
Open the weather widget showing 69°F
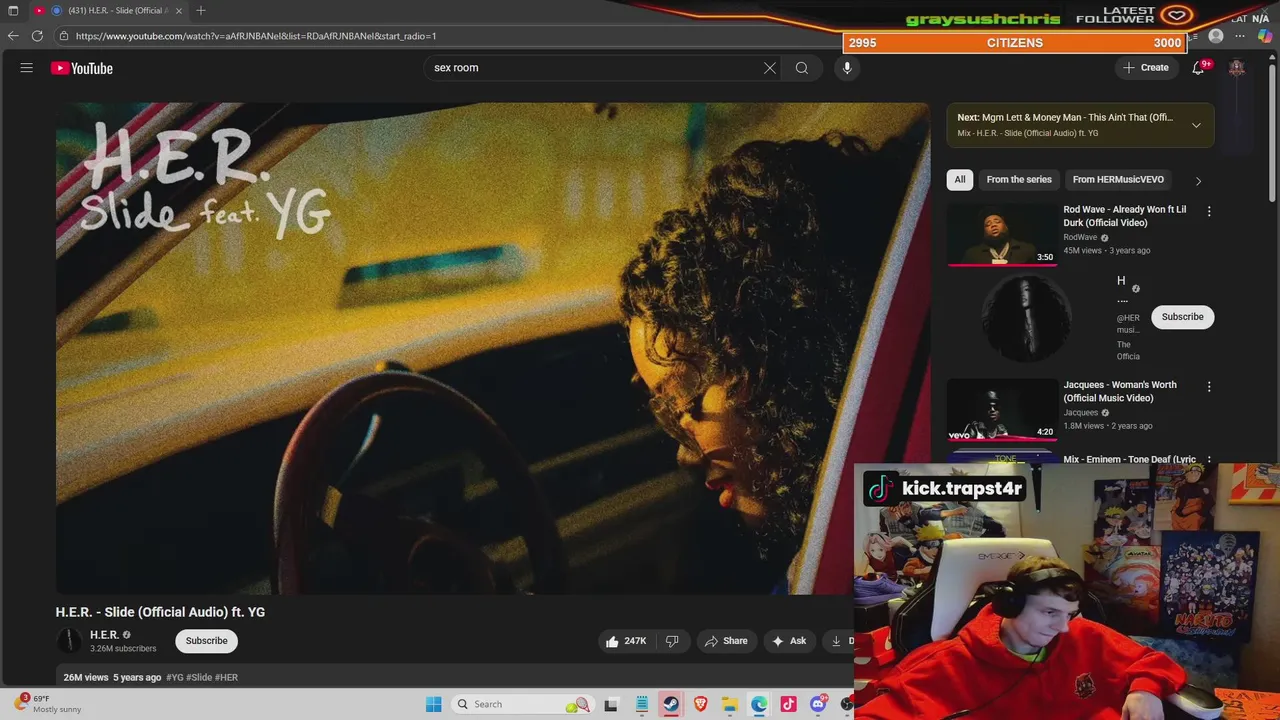coord(48,704)
